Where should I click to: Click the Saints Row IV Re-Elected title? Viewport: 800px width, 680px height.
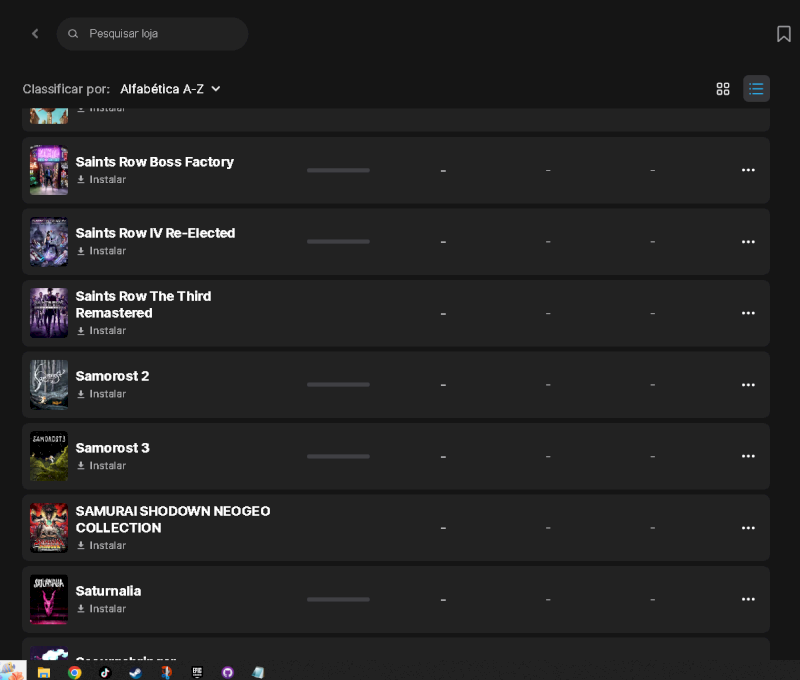click(155, 233)
